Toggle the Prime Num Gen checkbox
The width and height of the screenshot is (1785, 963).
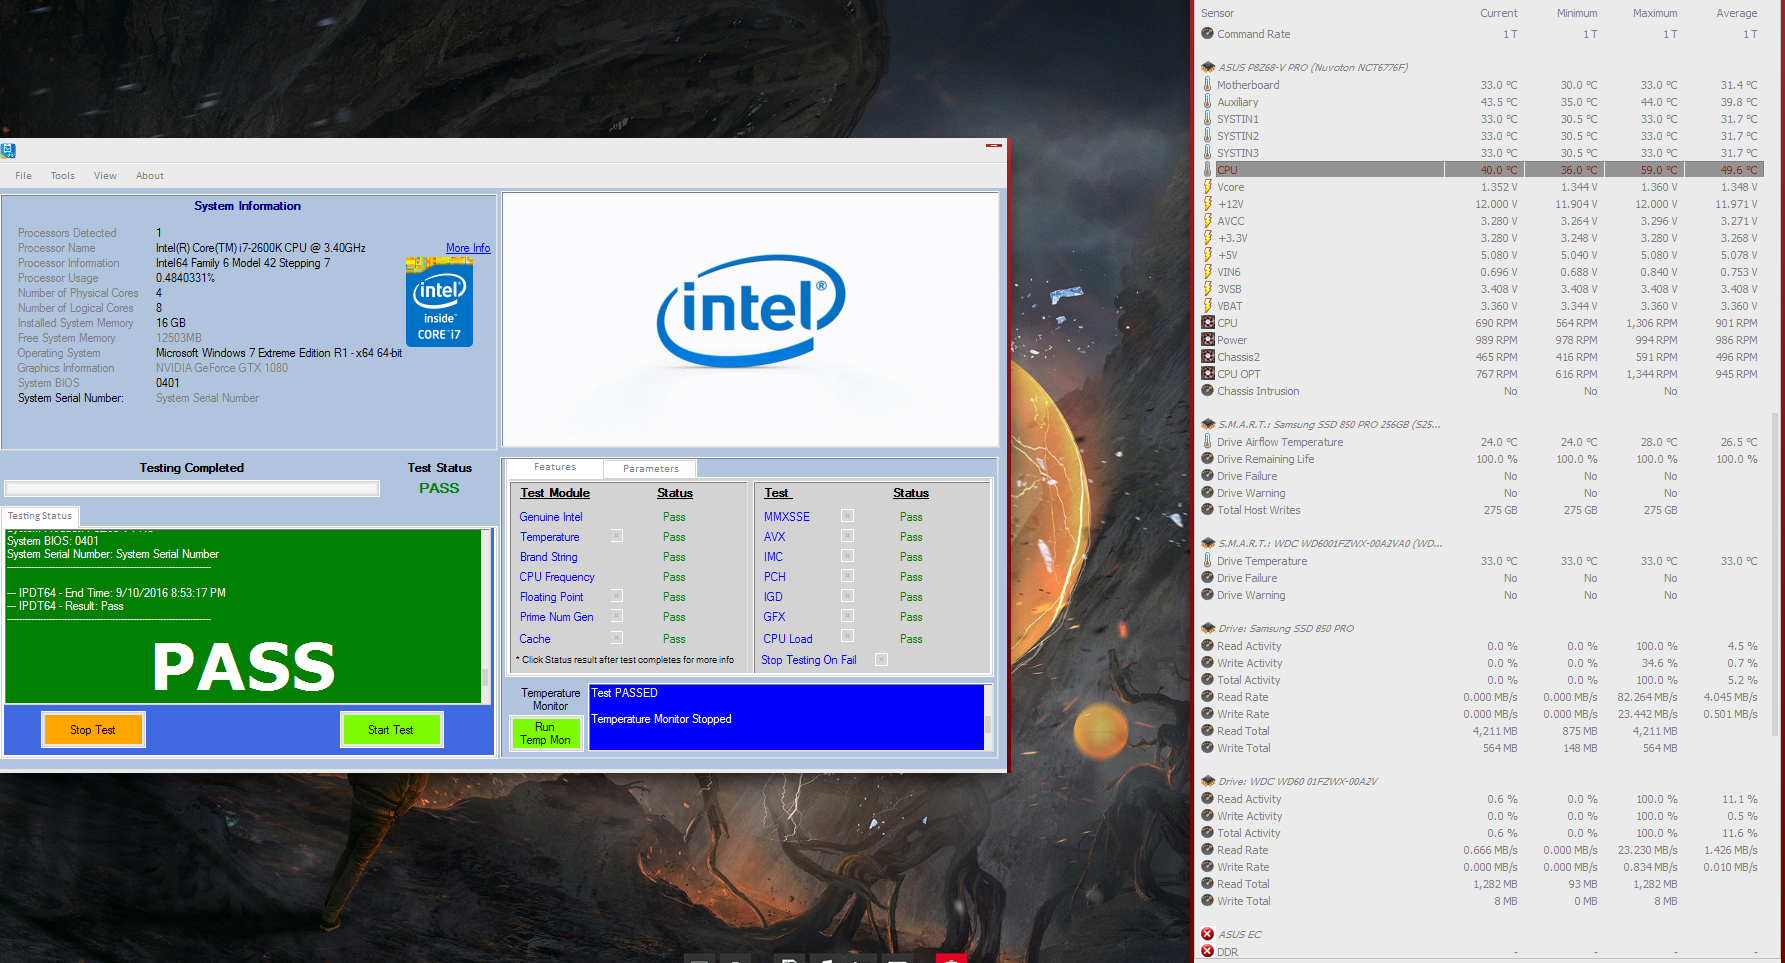[x=617, y=616]
